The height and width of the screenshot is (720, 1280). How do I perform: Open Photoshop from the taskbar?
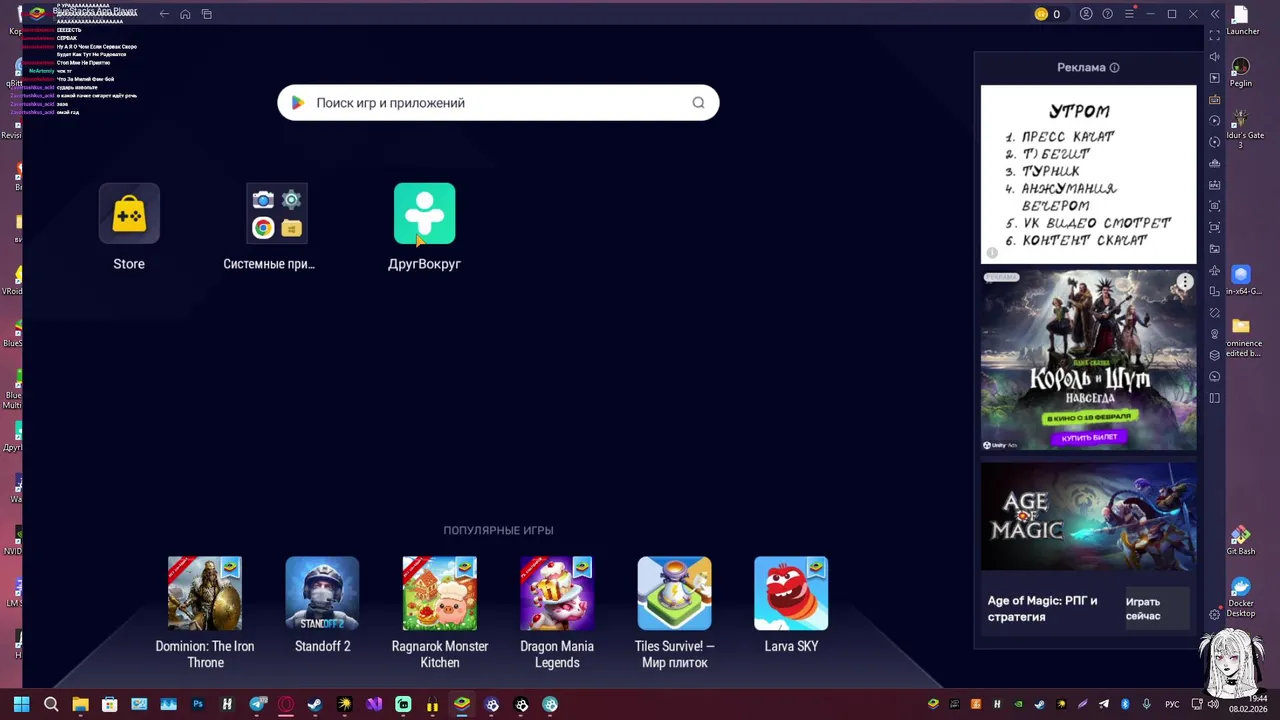197,704
